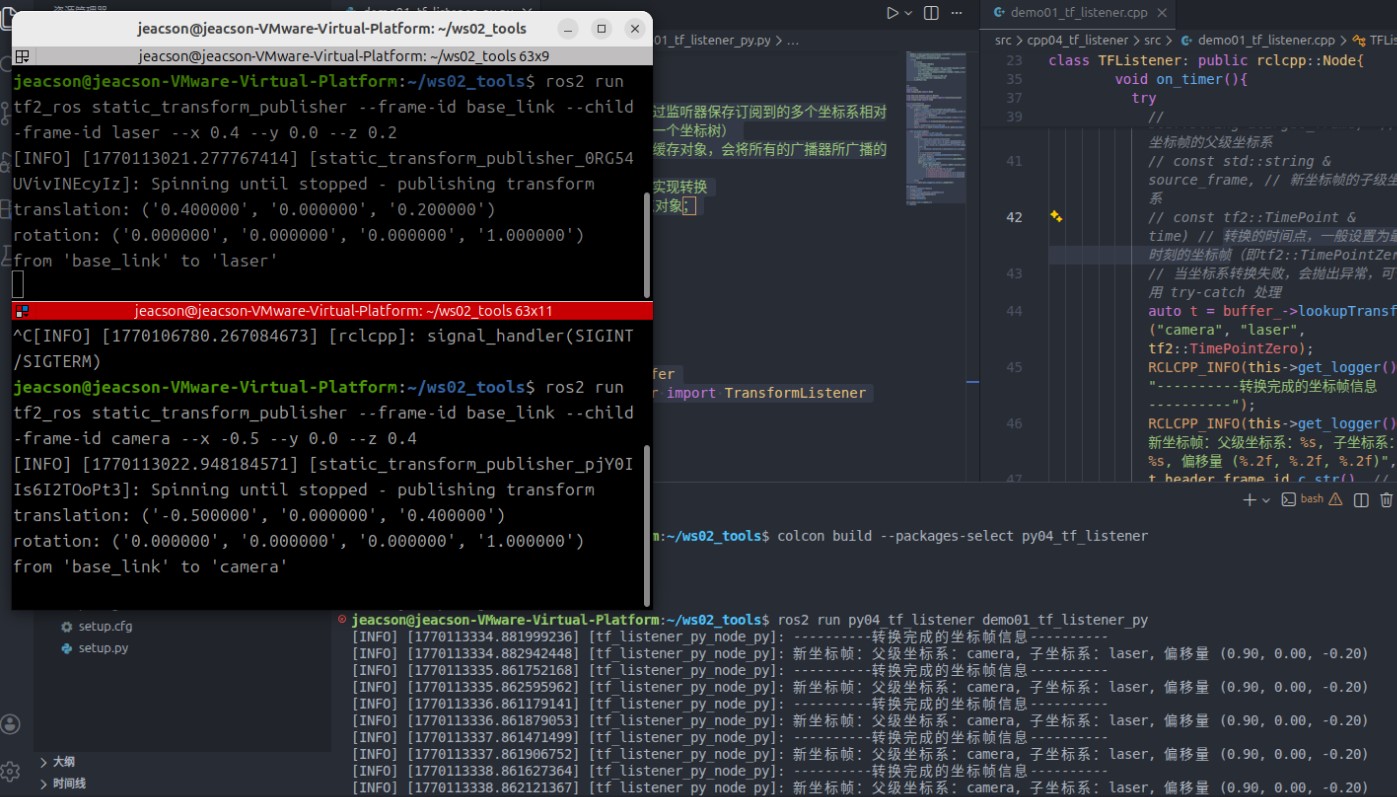This screenshot has height=797, width=1397.
Task: Open setup.py in the file explorer
Action: (103, 648)
